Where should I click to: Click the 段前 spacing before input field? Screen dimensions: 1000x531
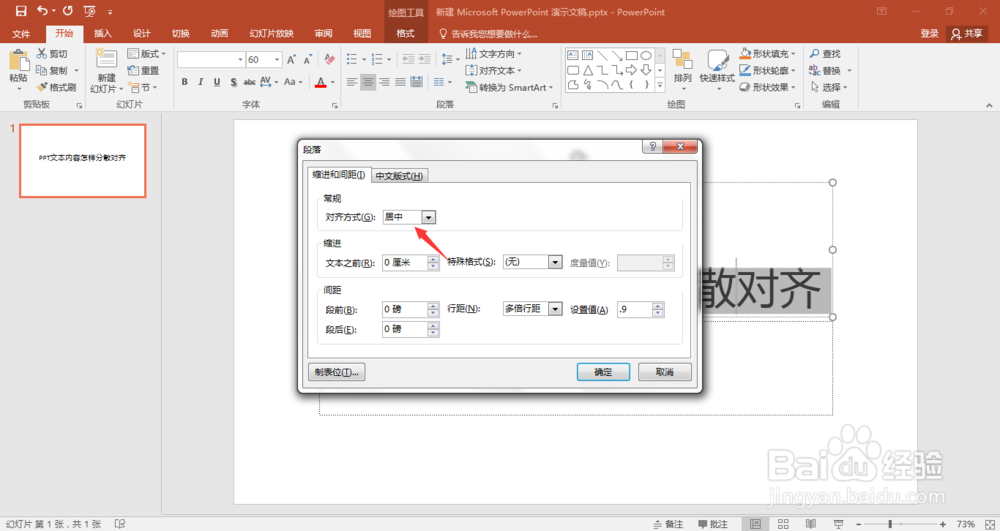[405, 310]
